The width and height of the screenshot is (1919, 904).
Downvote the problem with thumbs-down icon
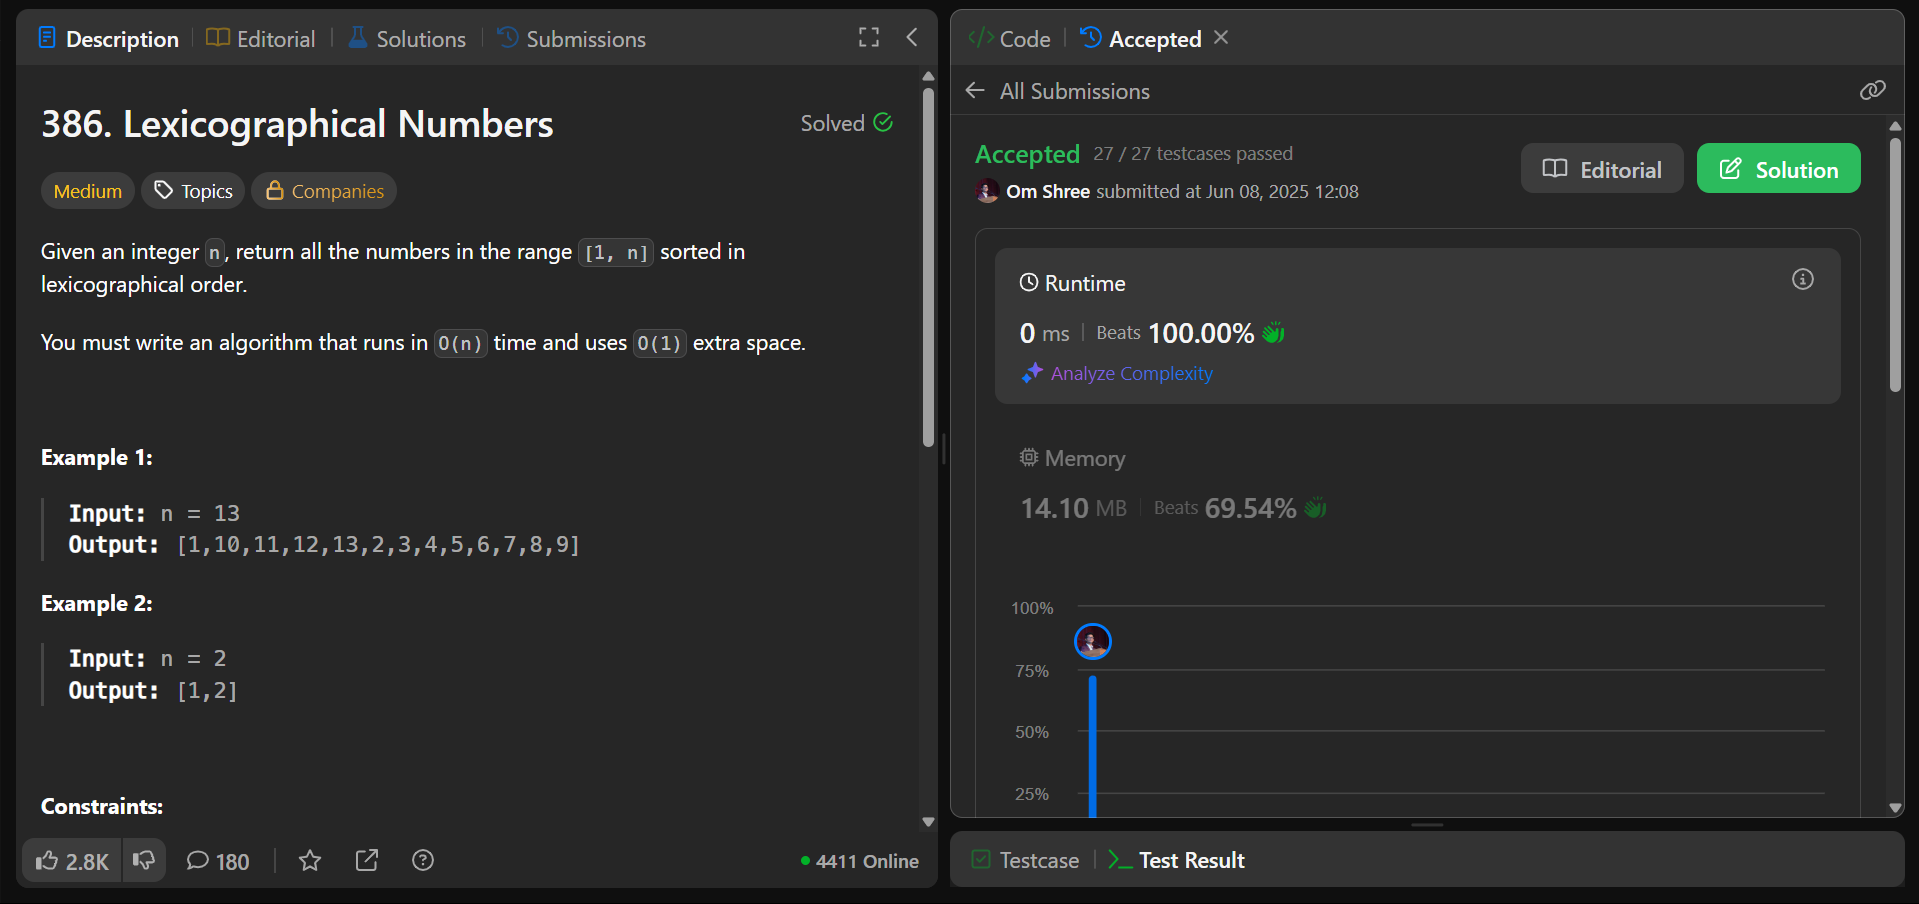[x=144, y=861]
